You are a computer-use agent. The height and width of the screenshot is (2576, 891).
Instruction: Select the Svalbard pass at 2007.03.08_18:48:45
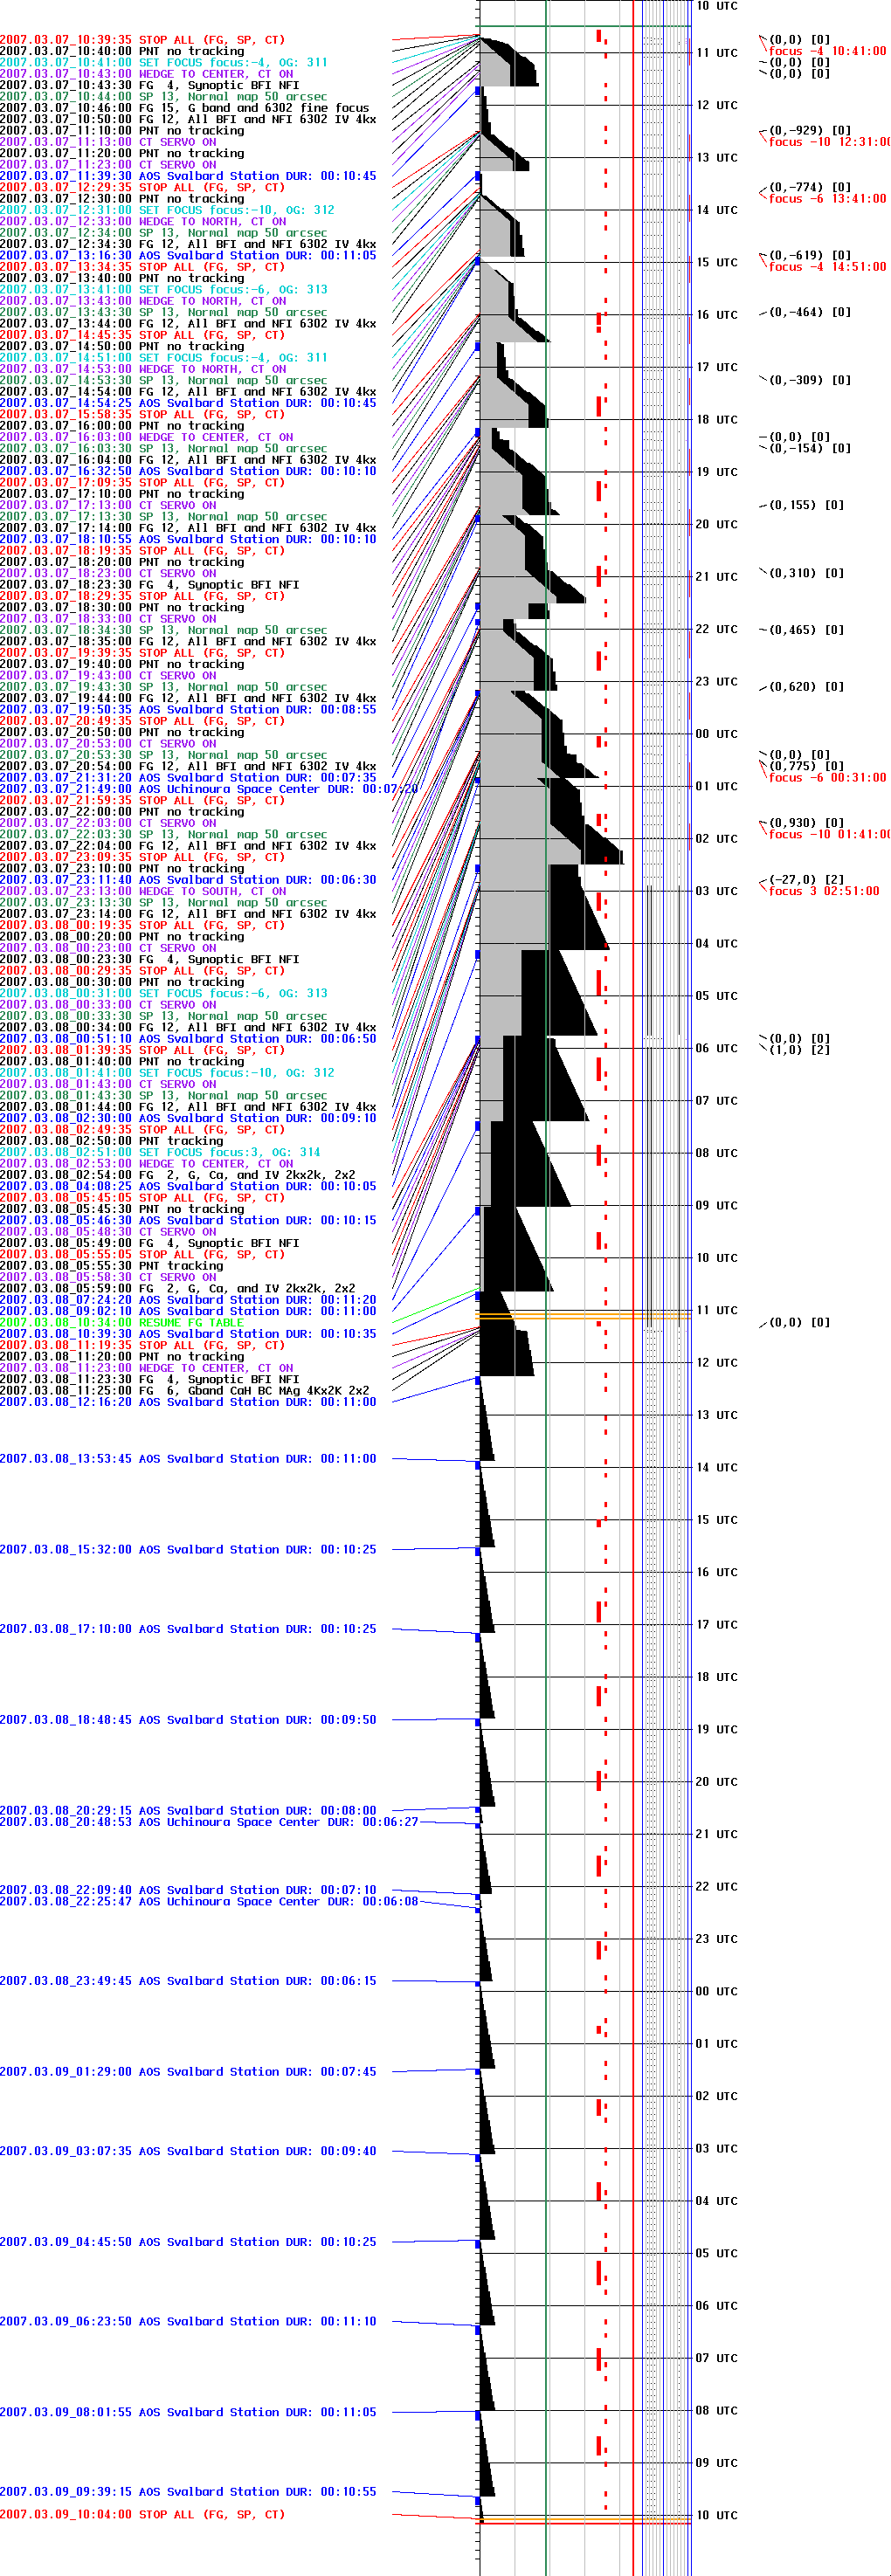pyautogui.click(x=188, y=1720)
